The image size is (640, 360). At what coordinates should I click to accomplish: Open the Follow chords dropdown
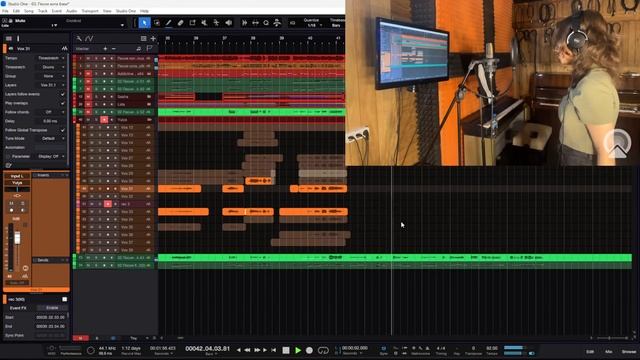tap(50, 112)
